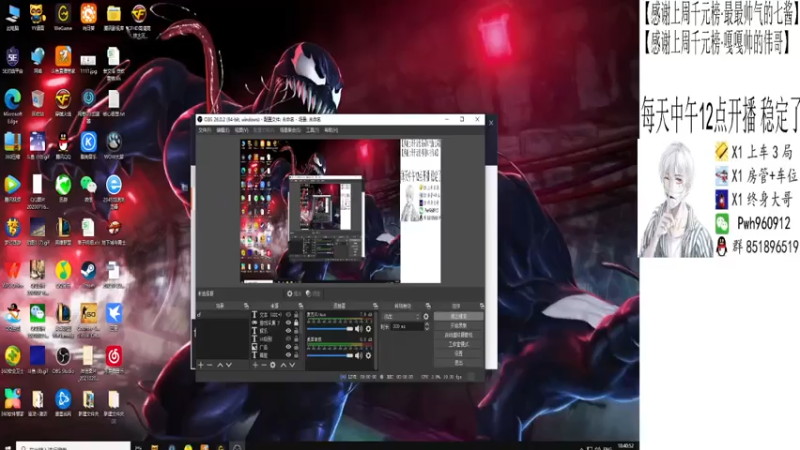Click the 滤镜 filters button above Sources

[x=313, y=293]
